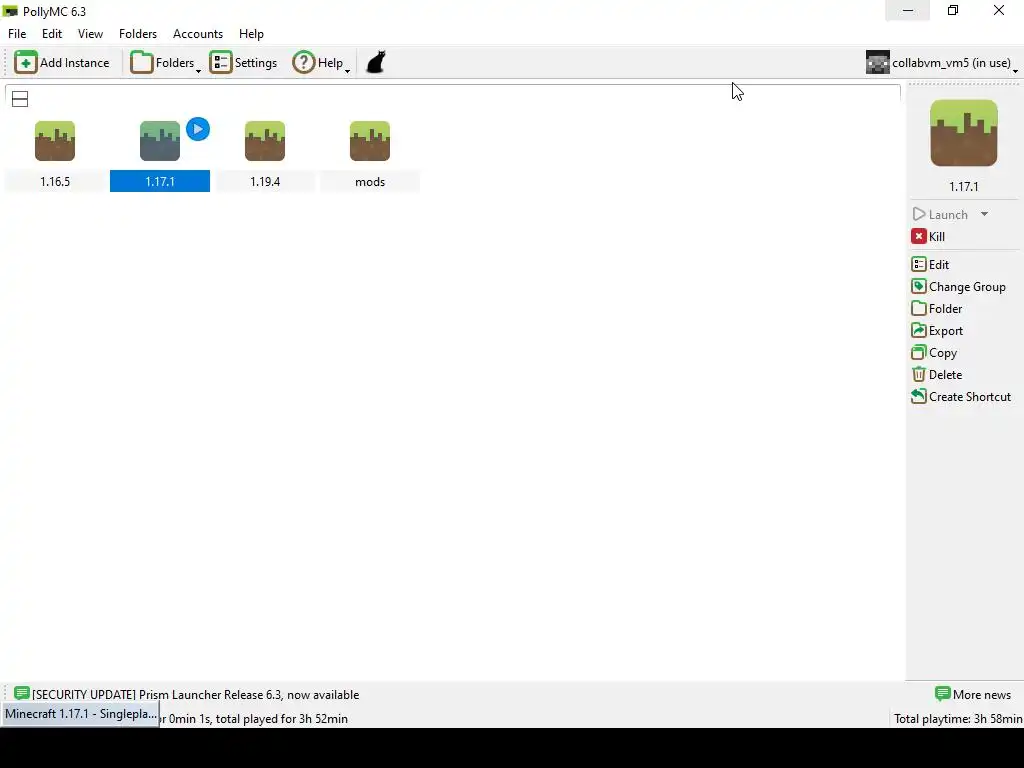Click the Total playtime status text
1024x768 pixels.
click(958, 719)
